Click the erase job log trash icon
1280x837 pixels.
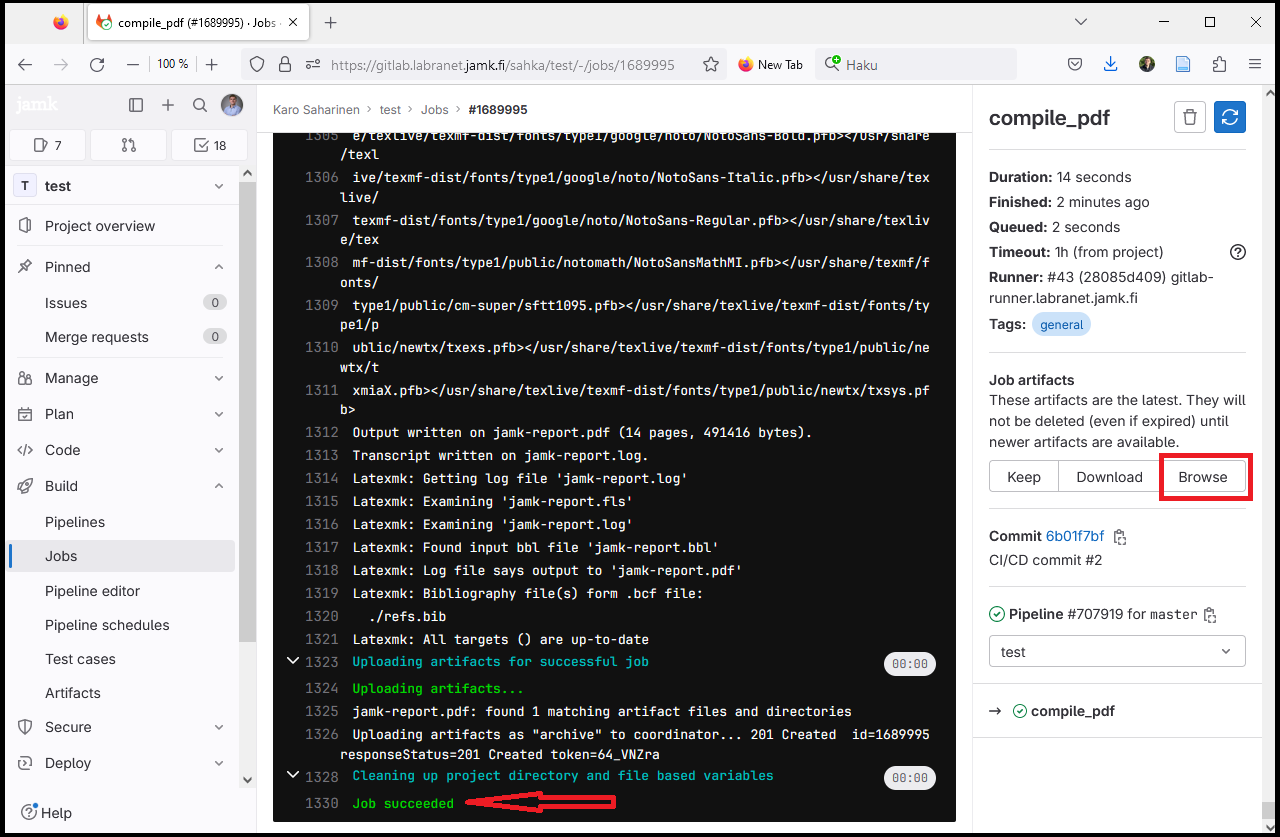(x=1189, y=117)
